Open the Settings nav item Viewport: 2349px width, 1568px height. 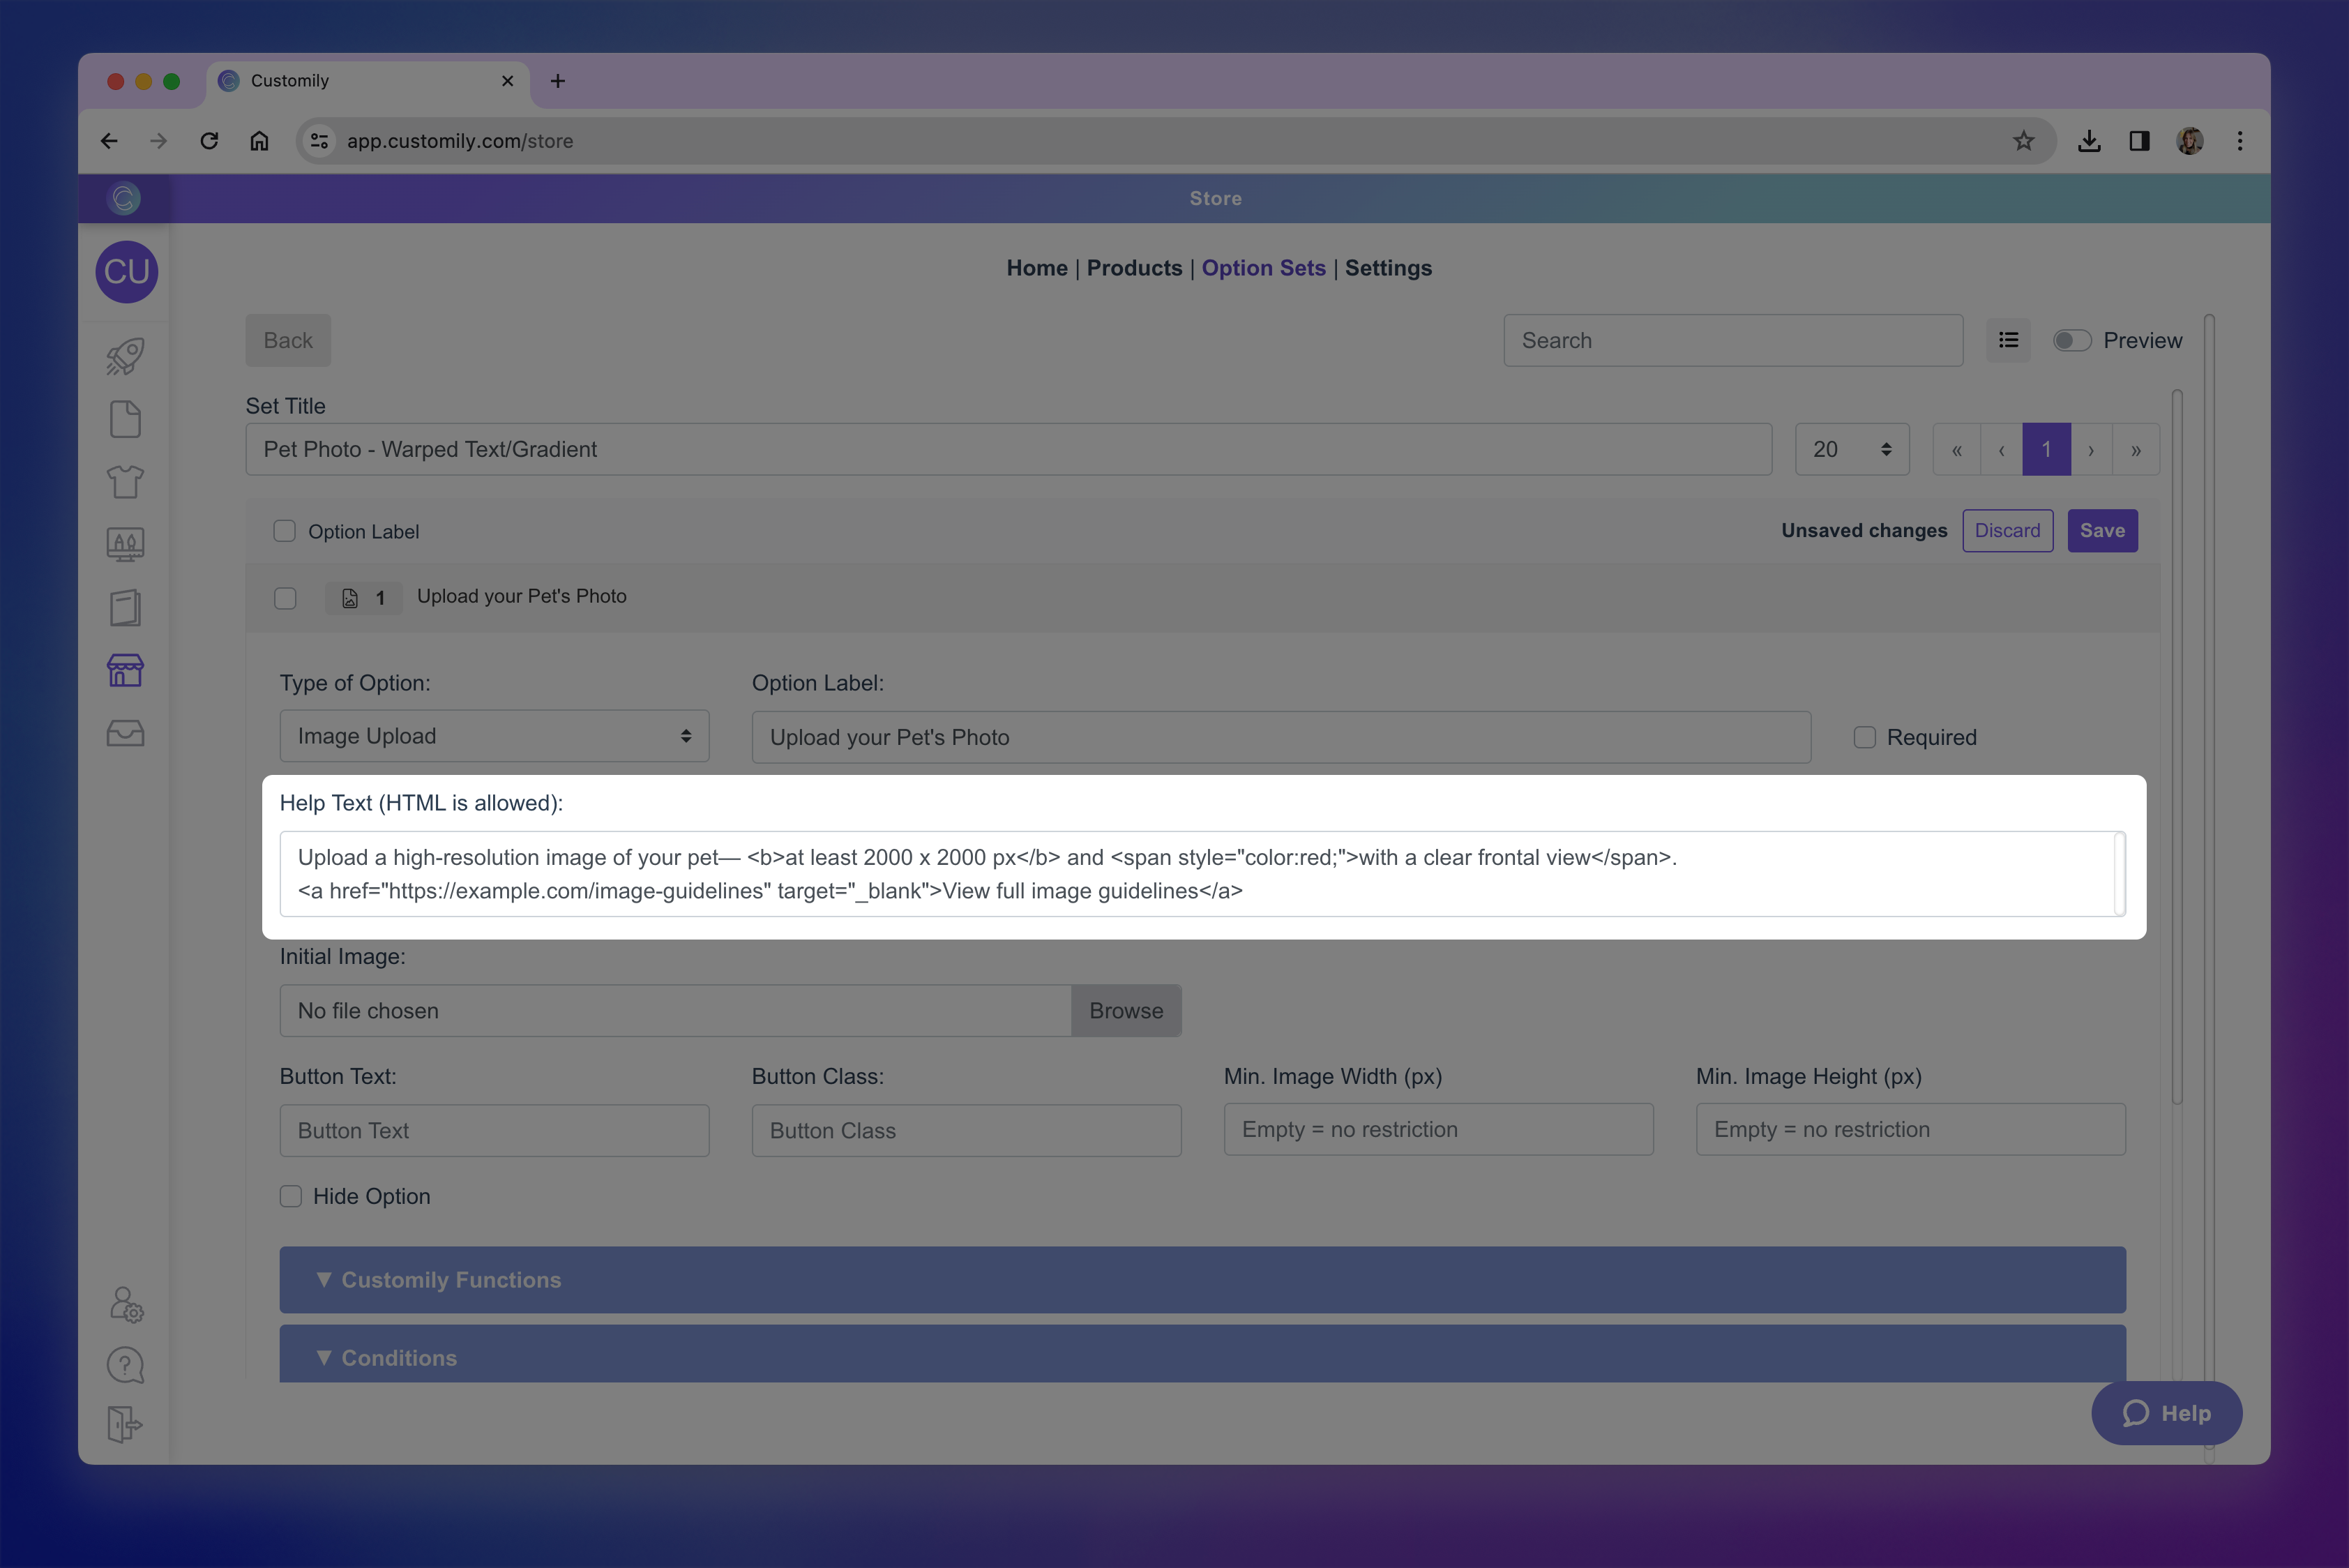click(1388, 268)
